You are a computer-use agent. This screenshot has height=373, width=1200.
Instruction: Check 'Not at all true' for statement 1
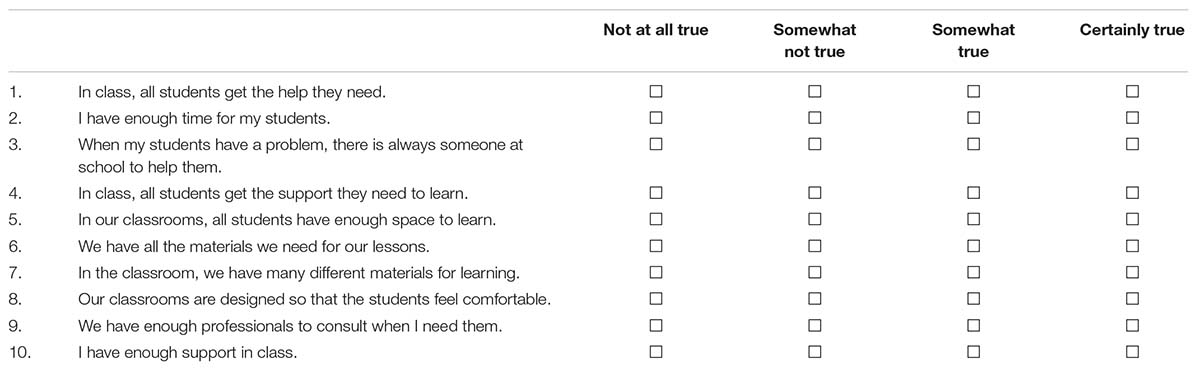click(x=656, y=91)
